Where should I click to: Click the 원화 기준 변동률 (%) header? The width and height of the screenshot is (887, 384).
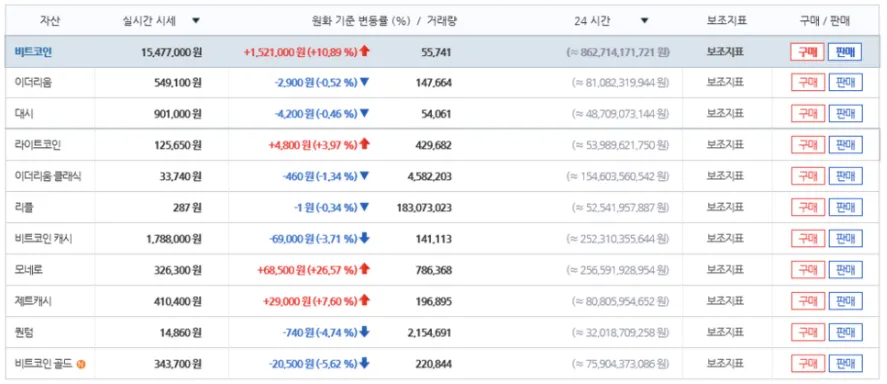point(360,21)
